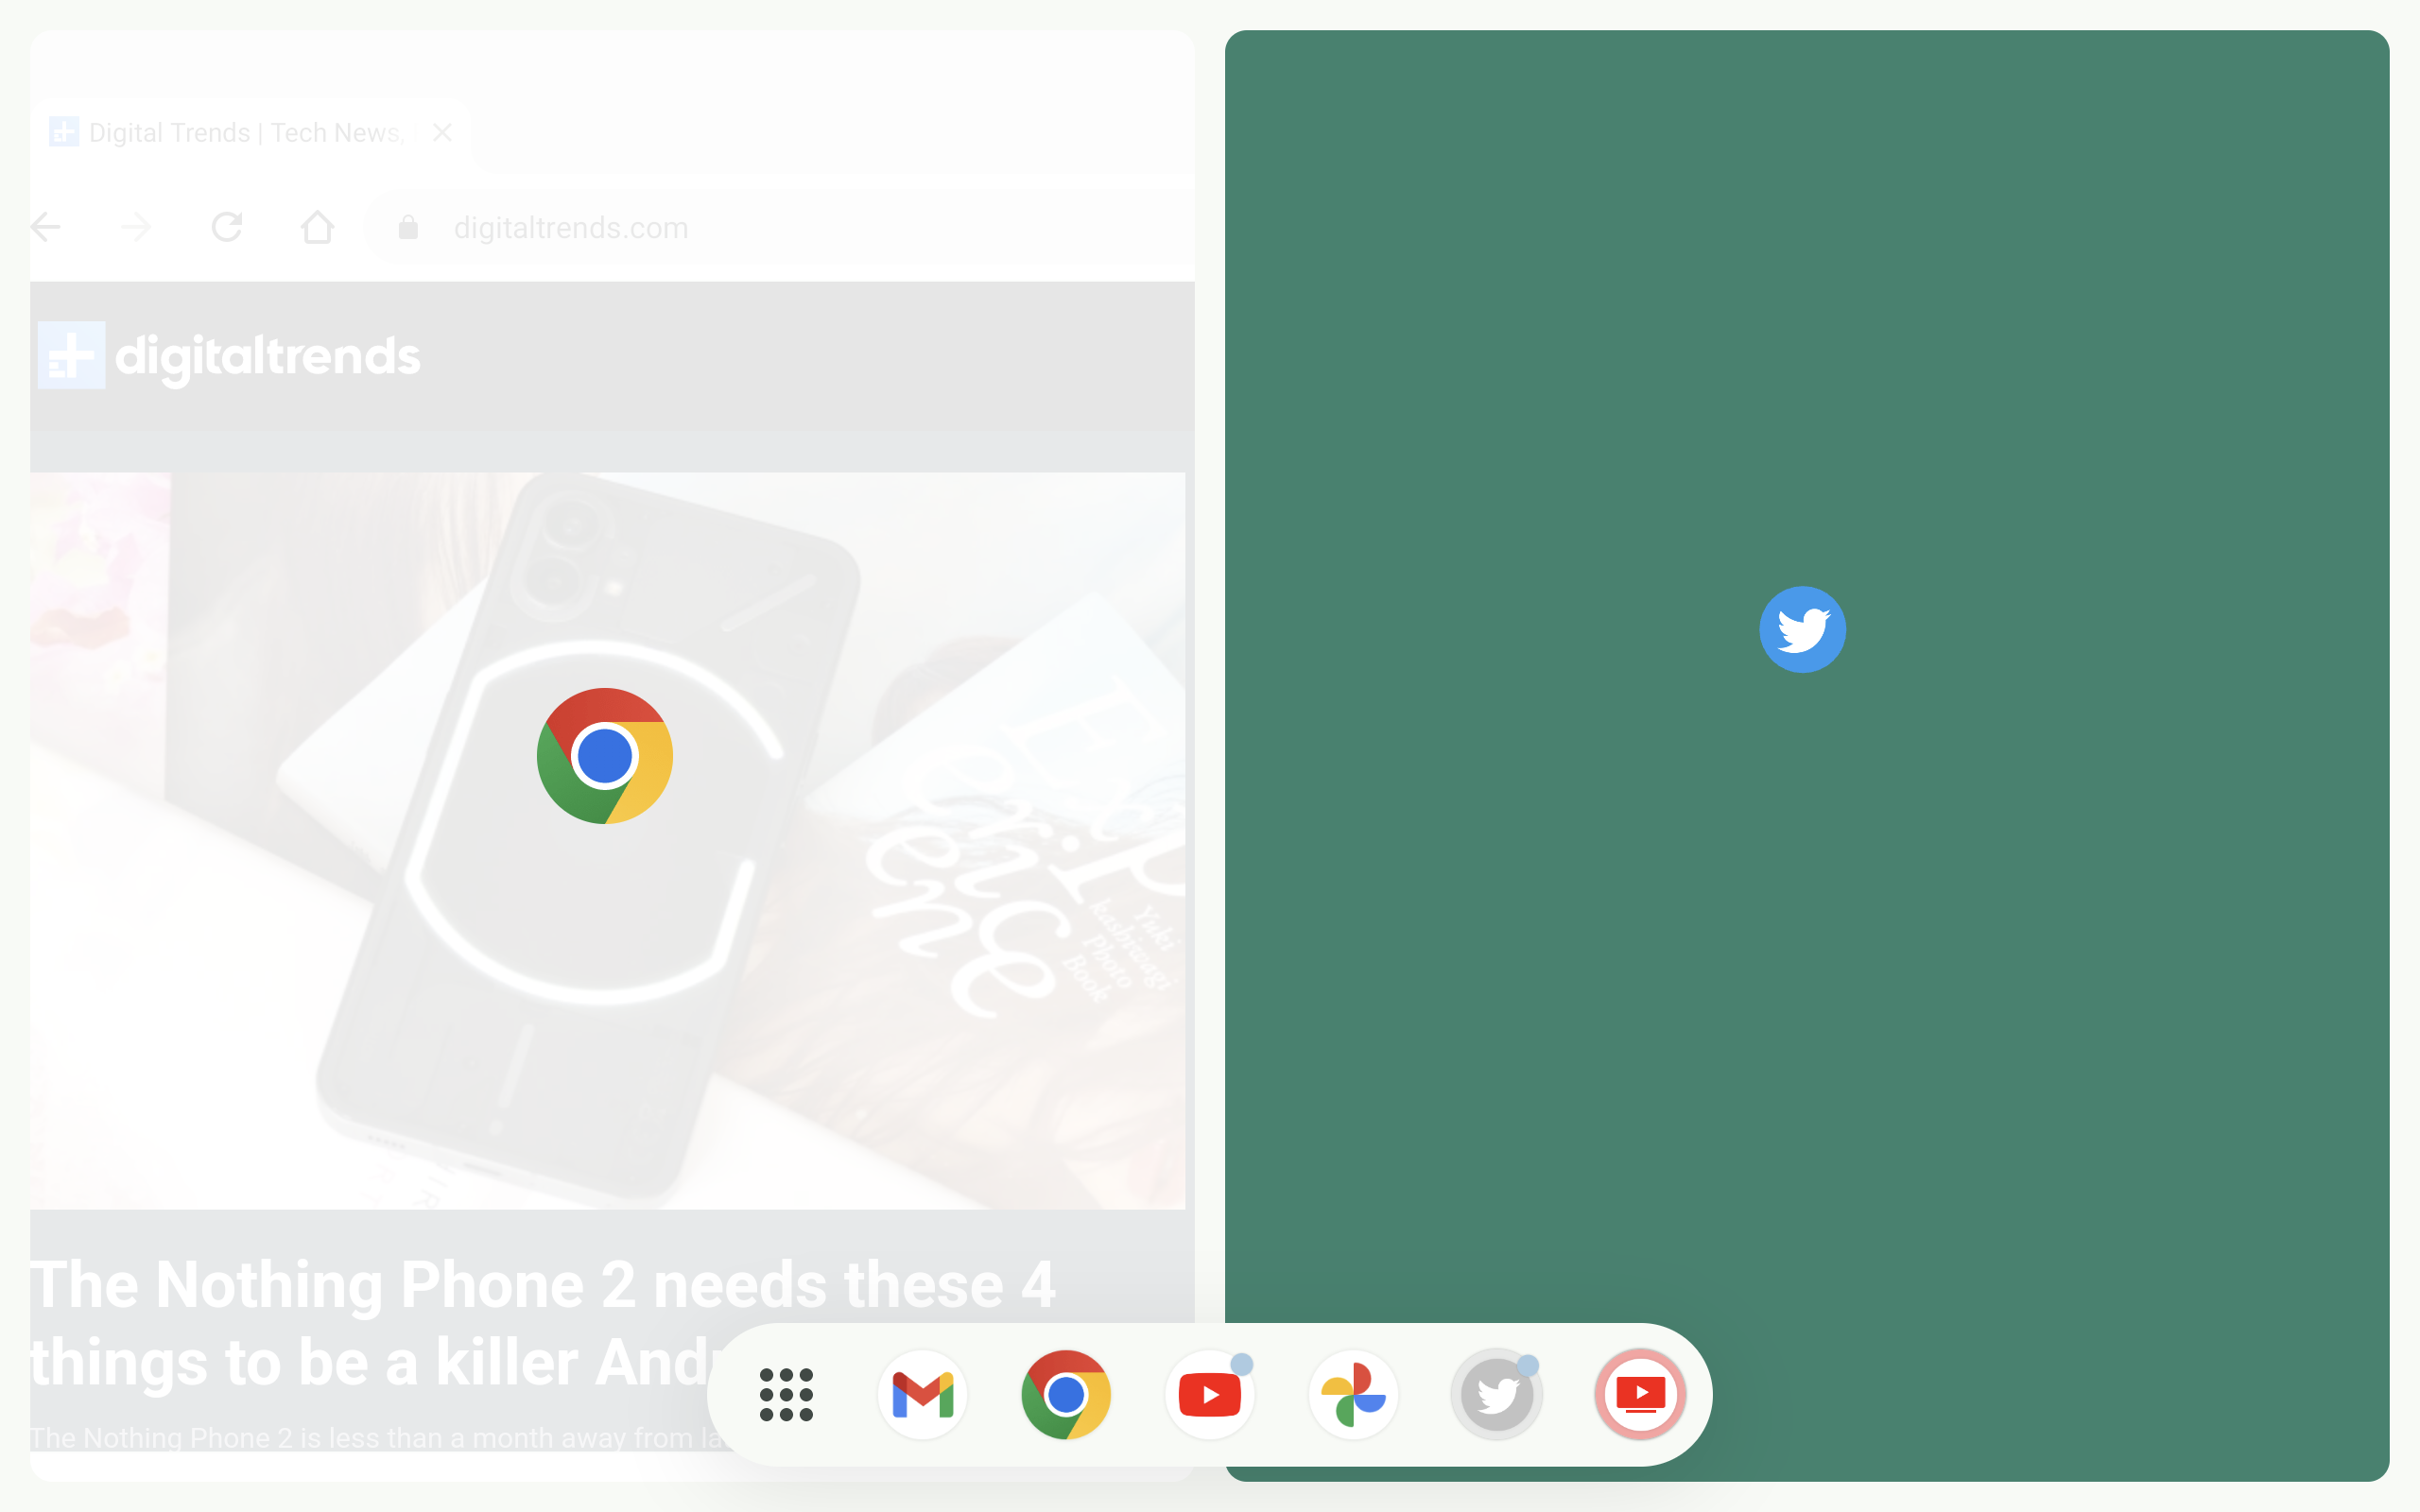Screen dimensions: 2420x1512
Task: Open Twitter app from taskbar
Action: 1493,1394
